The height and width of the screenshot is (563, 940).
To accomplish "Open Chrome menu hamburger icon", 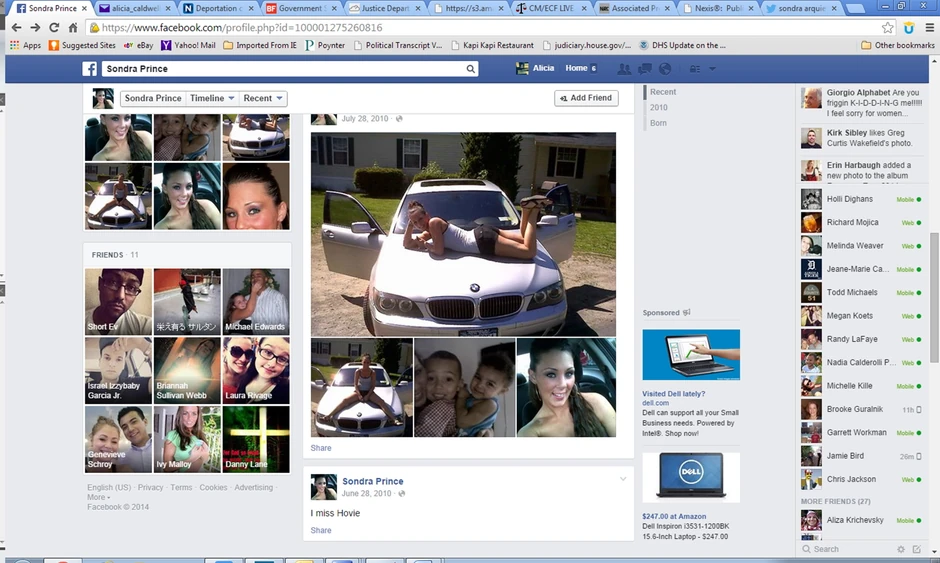I will [x=929, y=28].
